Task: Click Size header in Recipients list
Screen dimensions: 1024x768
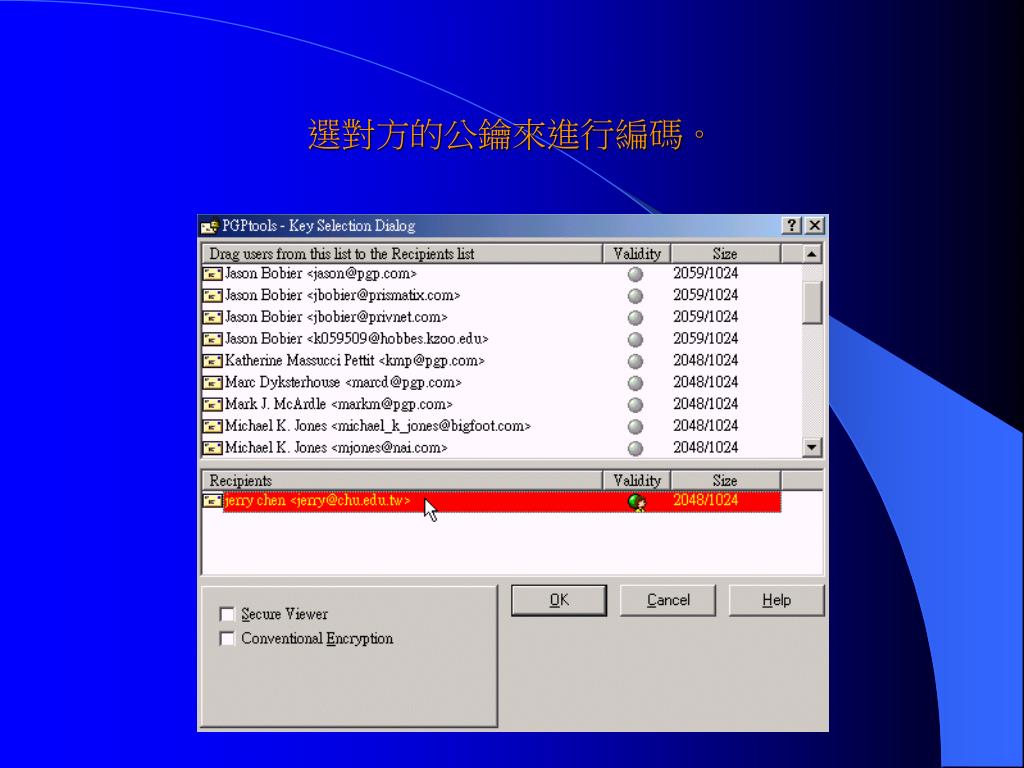Action: [x=726, y=480]
